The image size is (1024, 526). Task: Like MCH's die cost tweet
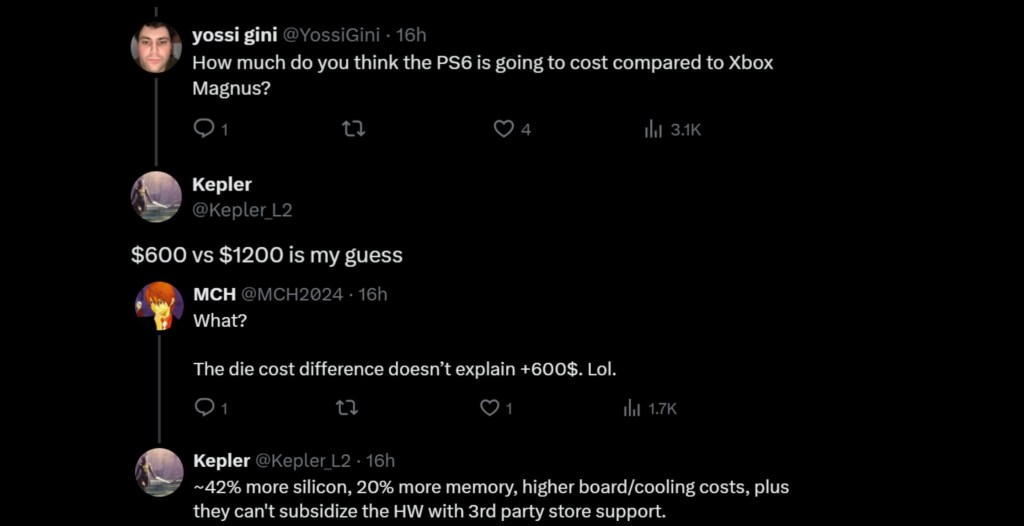pyautogui.click(x=490, y=408)
